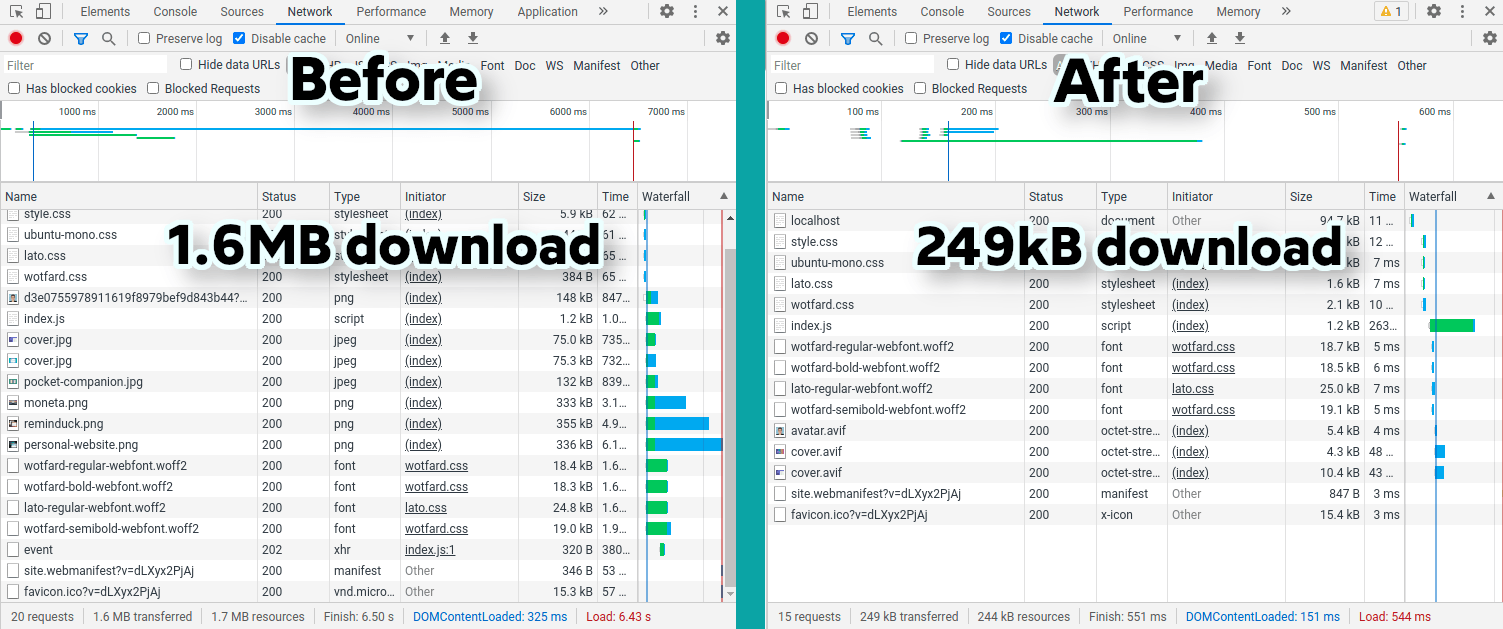Open the Performance tab

390,11
